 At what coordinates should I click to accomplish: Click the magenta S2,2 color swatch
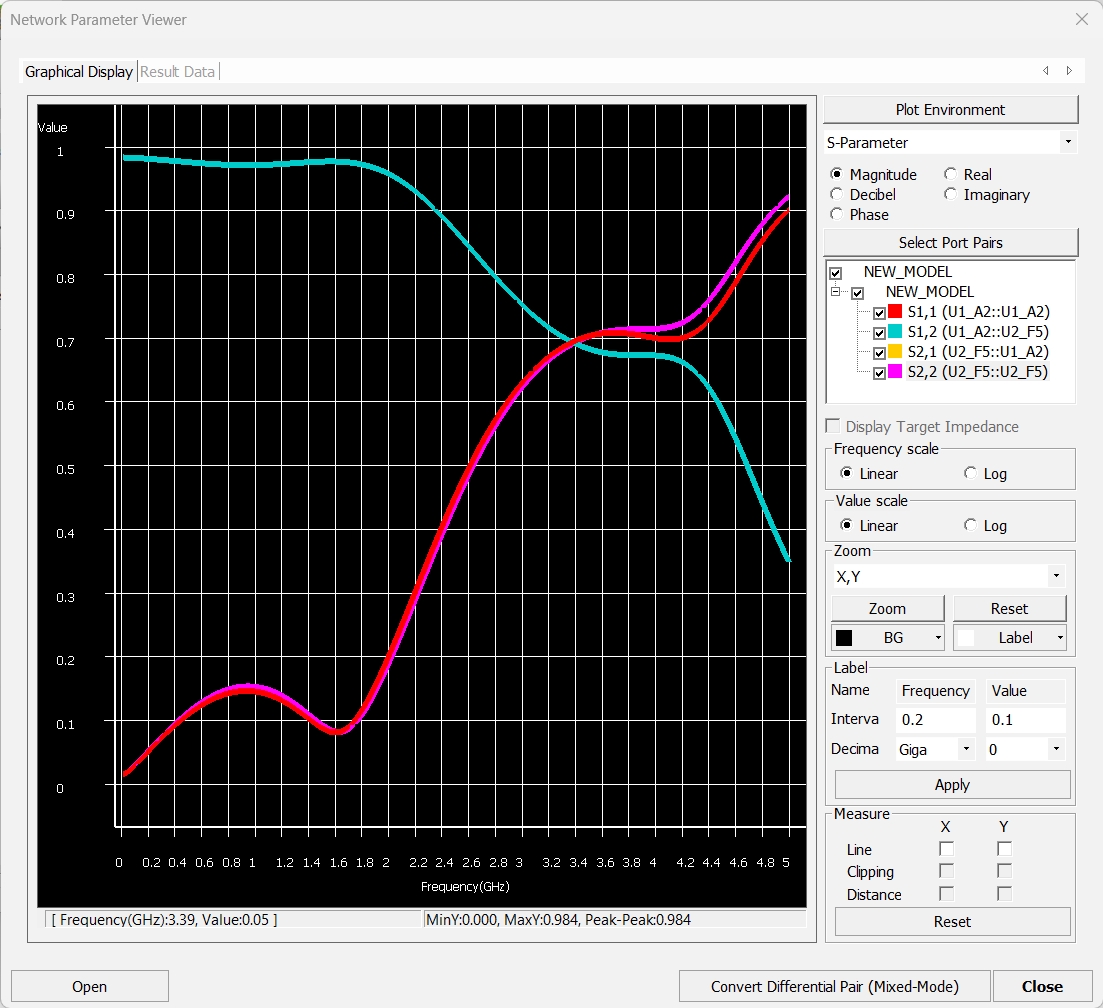[895, 371]
